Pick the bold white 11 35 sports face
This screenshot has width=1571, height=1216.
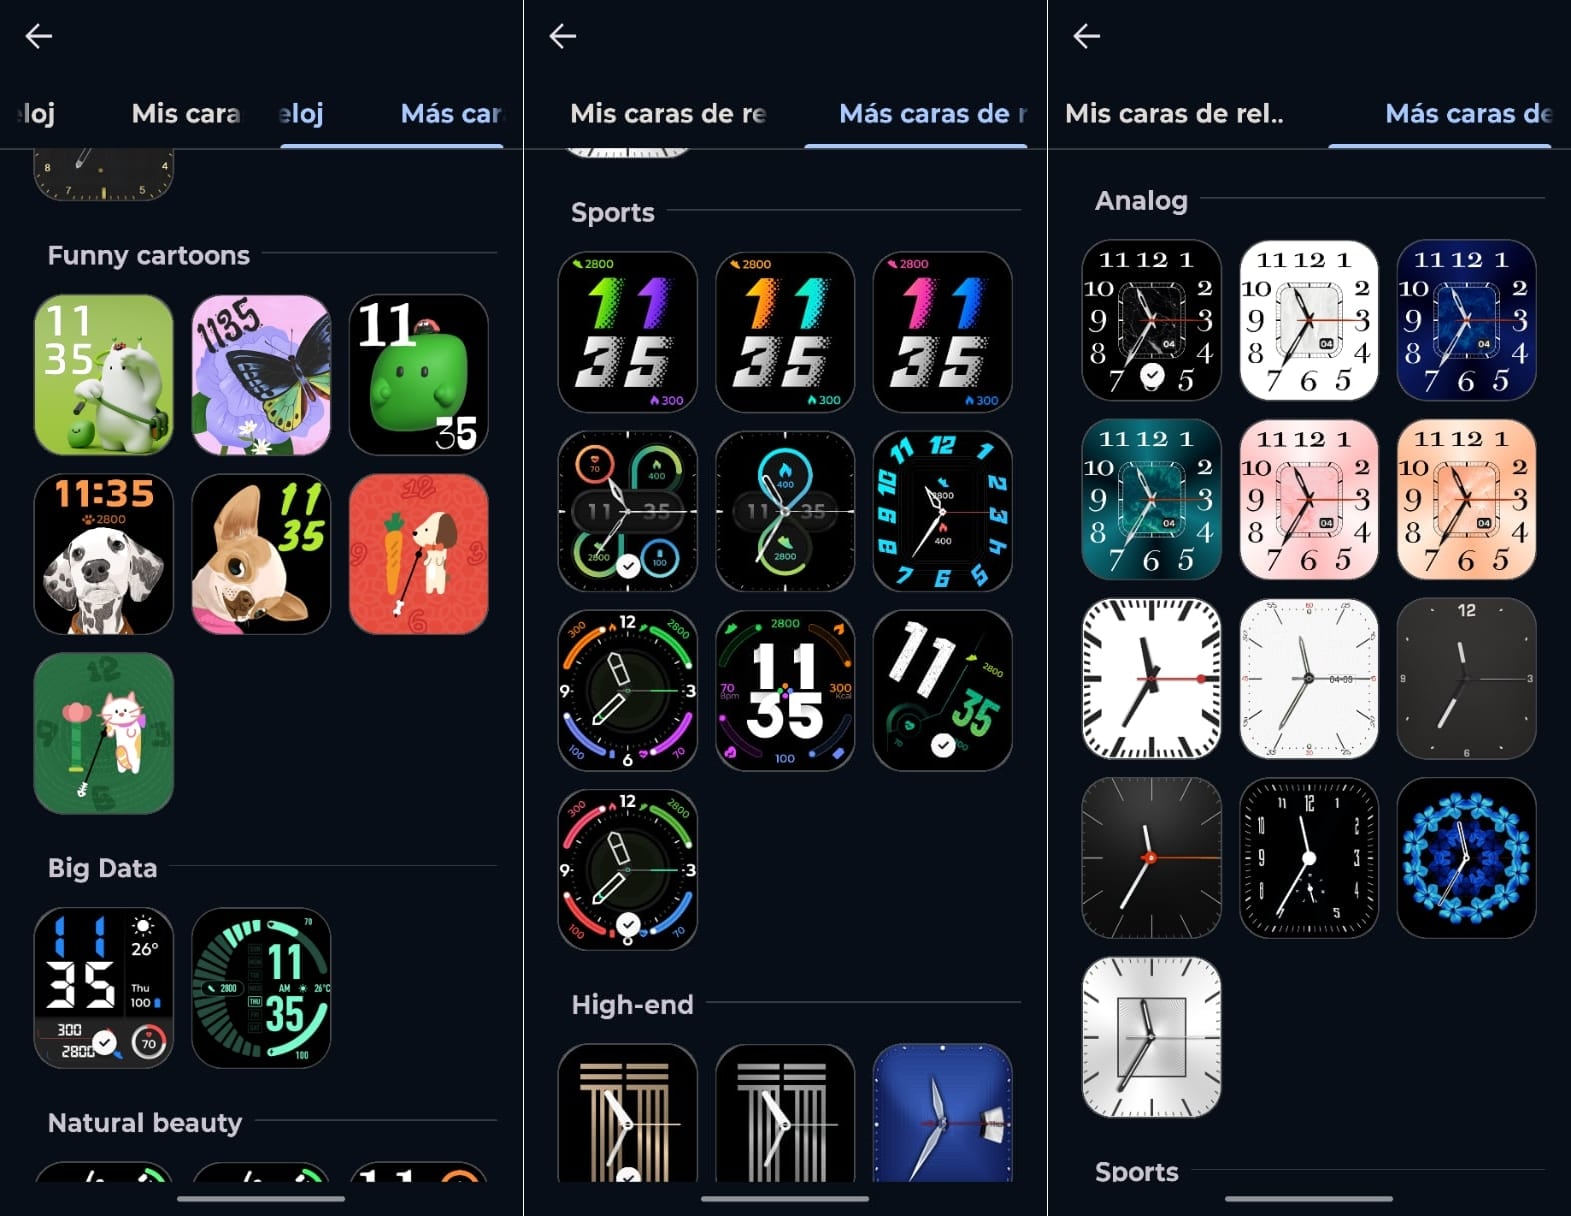coord(785,690)
